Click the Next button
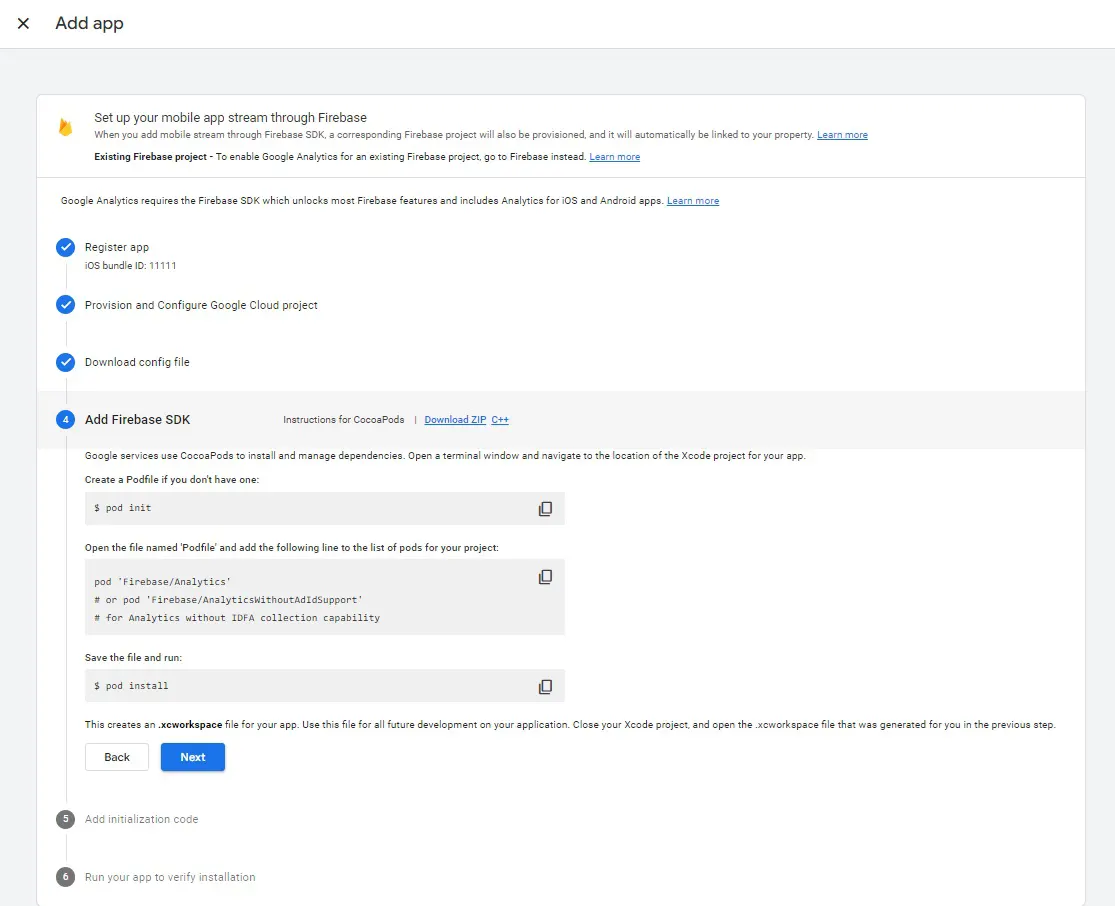Screen dimensions: 1115x906 point(193,757)
